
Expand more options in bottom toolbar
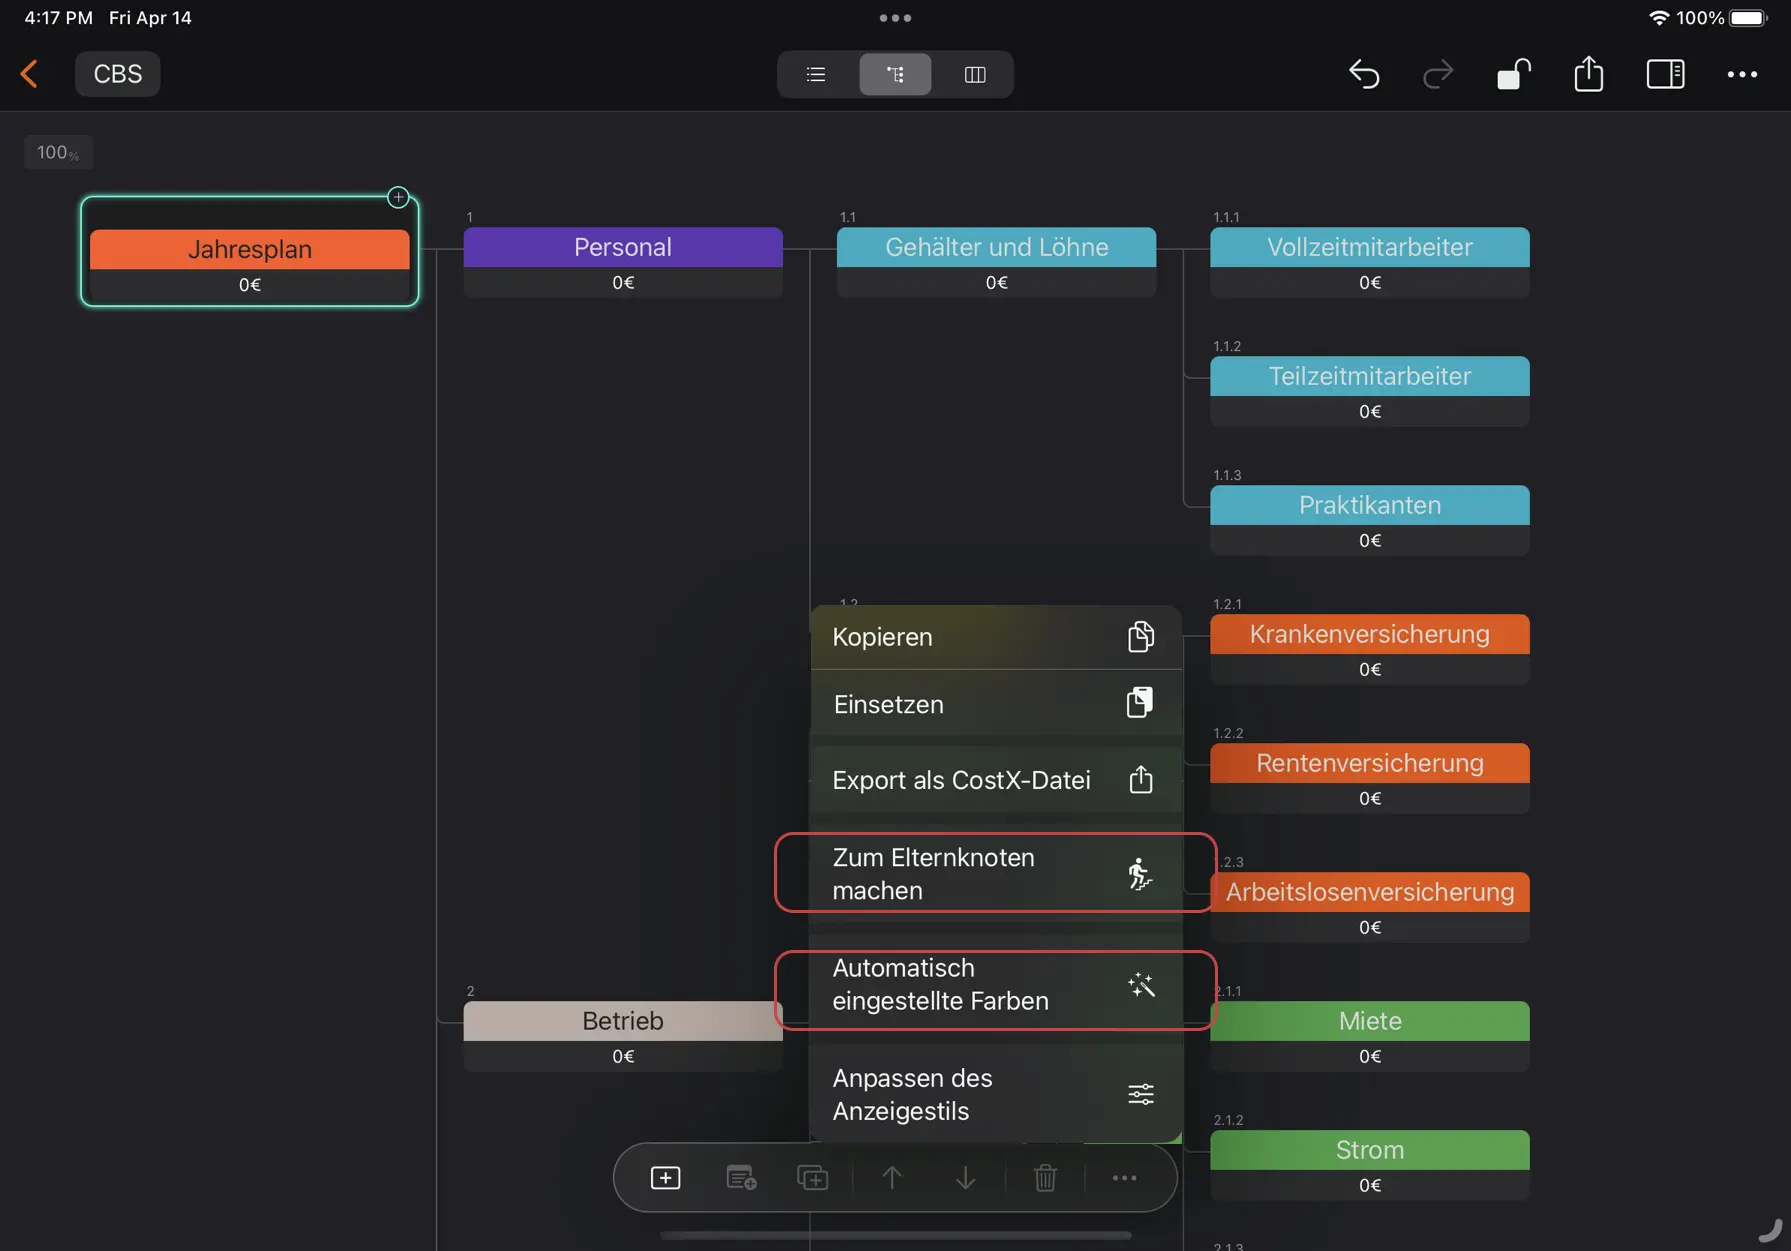[1124, 1178]
